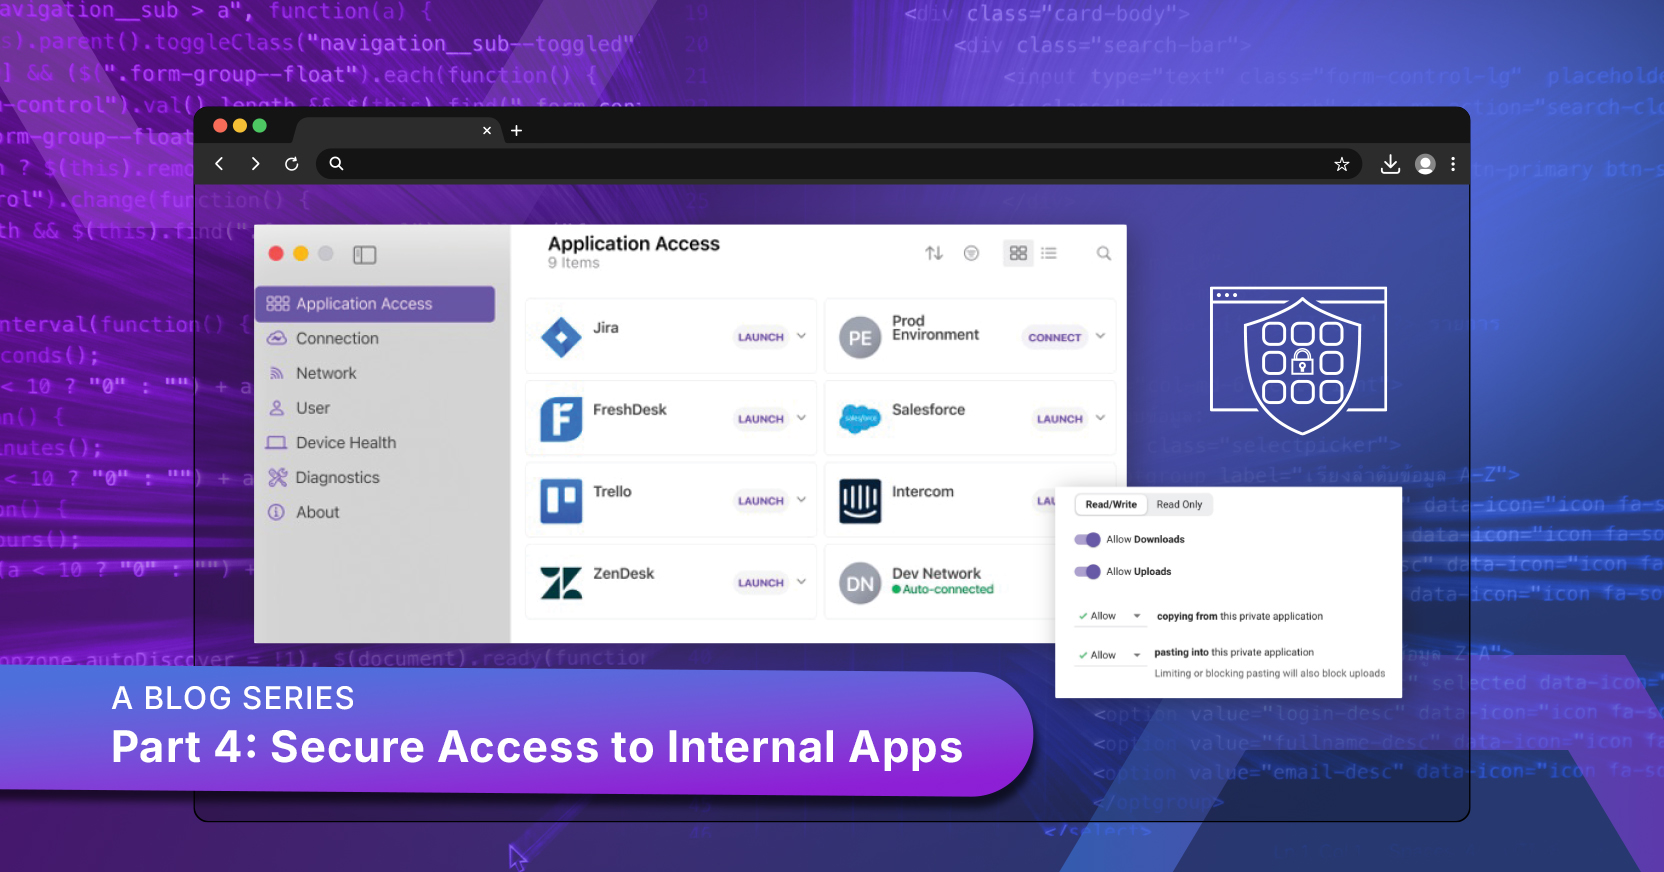The height and width of the screenshot is (872, 1664).
Task: Click the Trello app icon
Action: (561, 502)
